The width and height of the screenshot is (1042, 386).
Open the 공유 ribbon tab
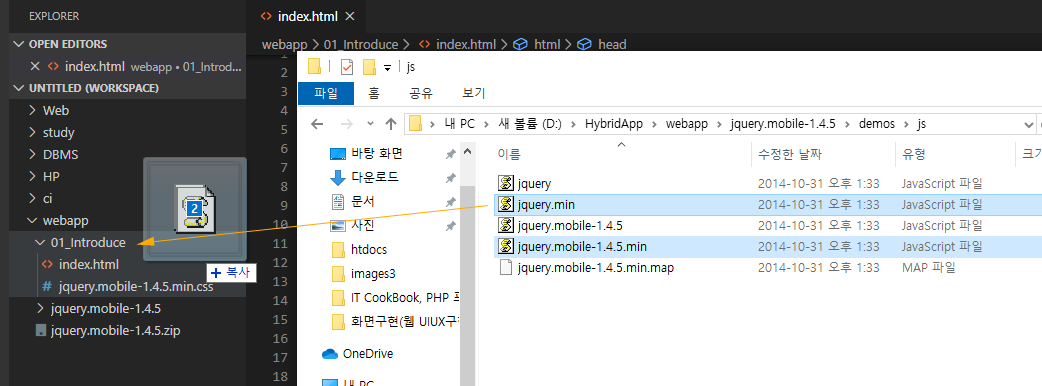[x=420, y=94]
